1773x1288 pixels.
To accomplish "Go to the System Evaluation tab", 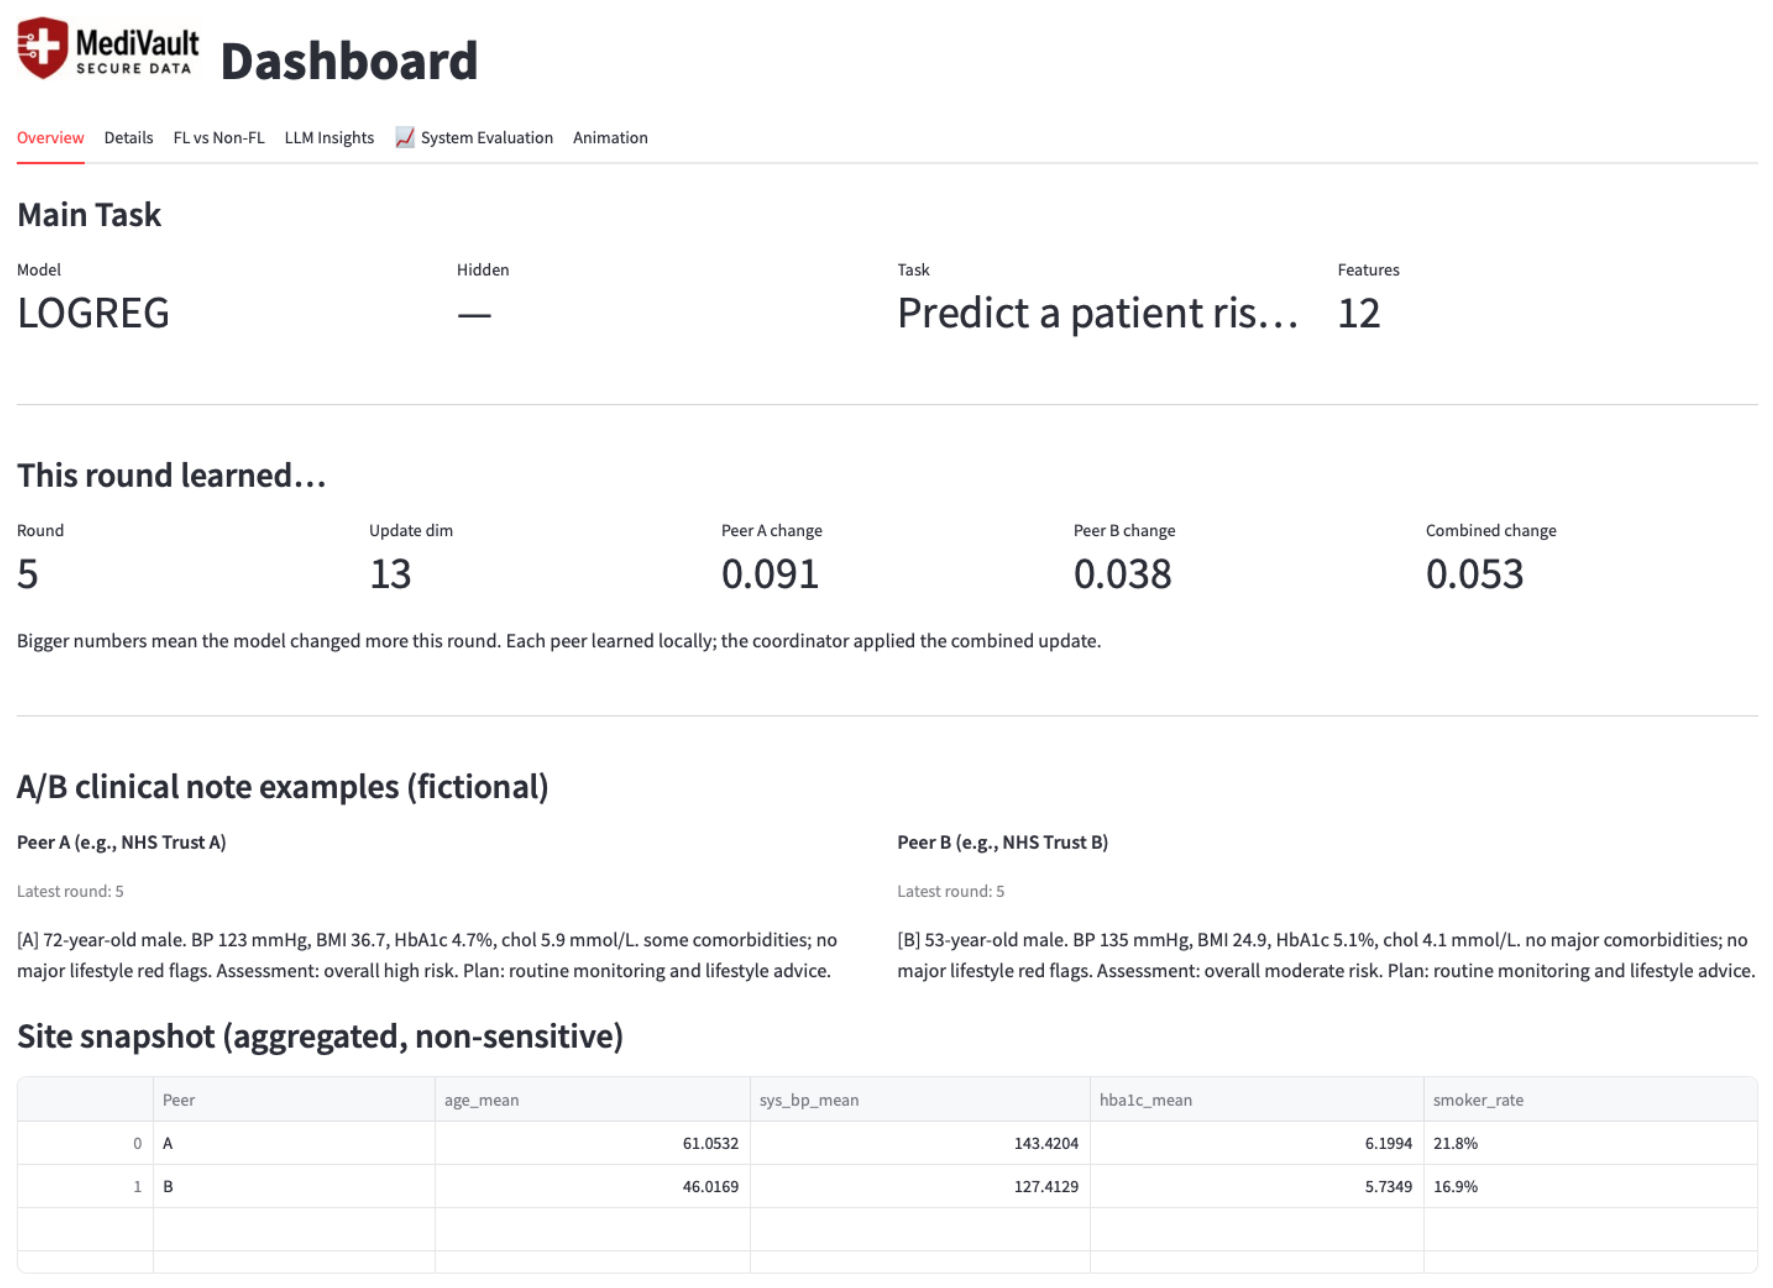I will pos(486,138).
